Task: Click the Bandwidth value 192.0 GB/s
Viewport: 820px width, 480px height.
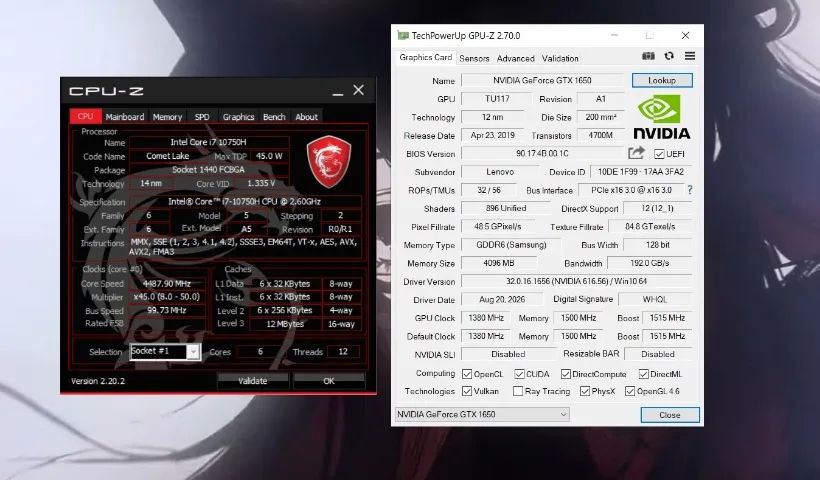Action: 650,263
